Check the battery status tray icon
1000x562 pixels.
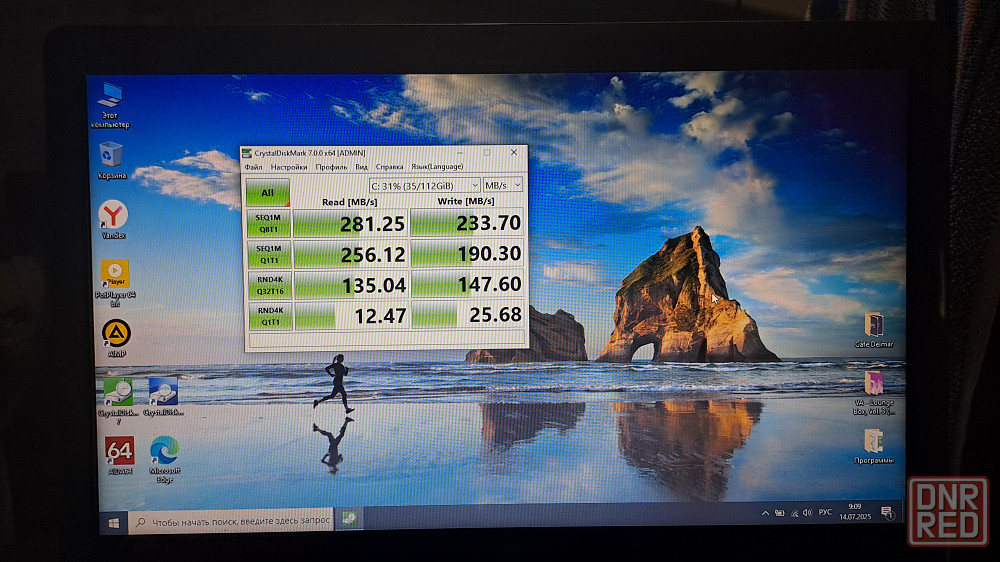pos(779,513)
